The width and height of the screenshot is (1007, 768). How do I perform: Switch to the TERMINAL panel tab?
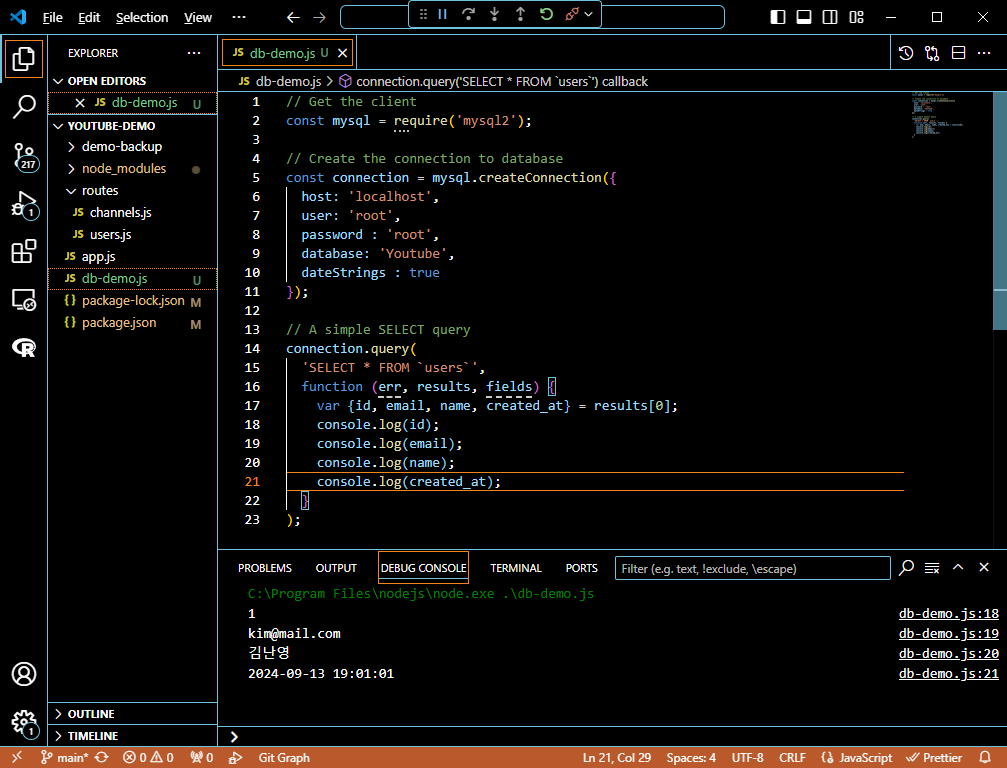[516, 568]
